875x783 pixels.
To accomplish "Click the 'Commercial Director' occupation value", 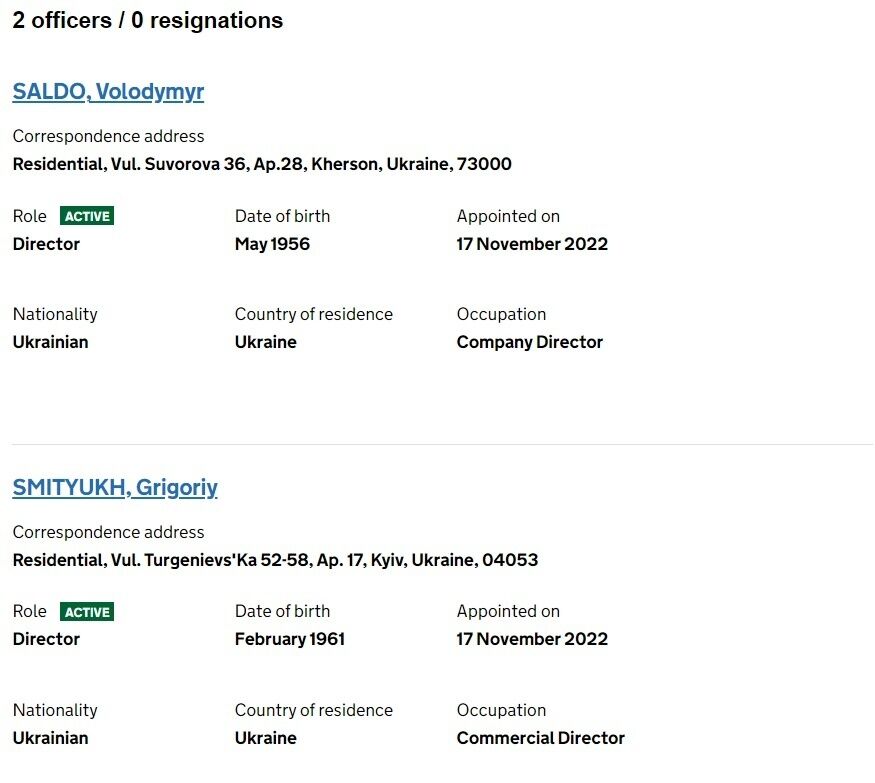I will [x=541, y=738].
